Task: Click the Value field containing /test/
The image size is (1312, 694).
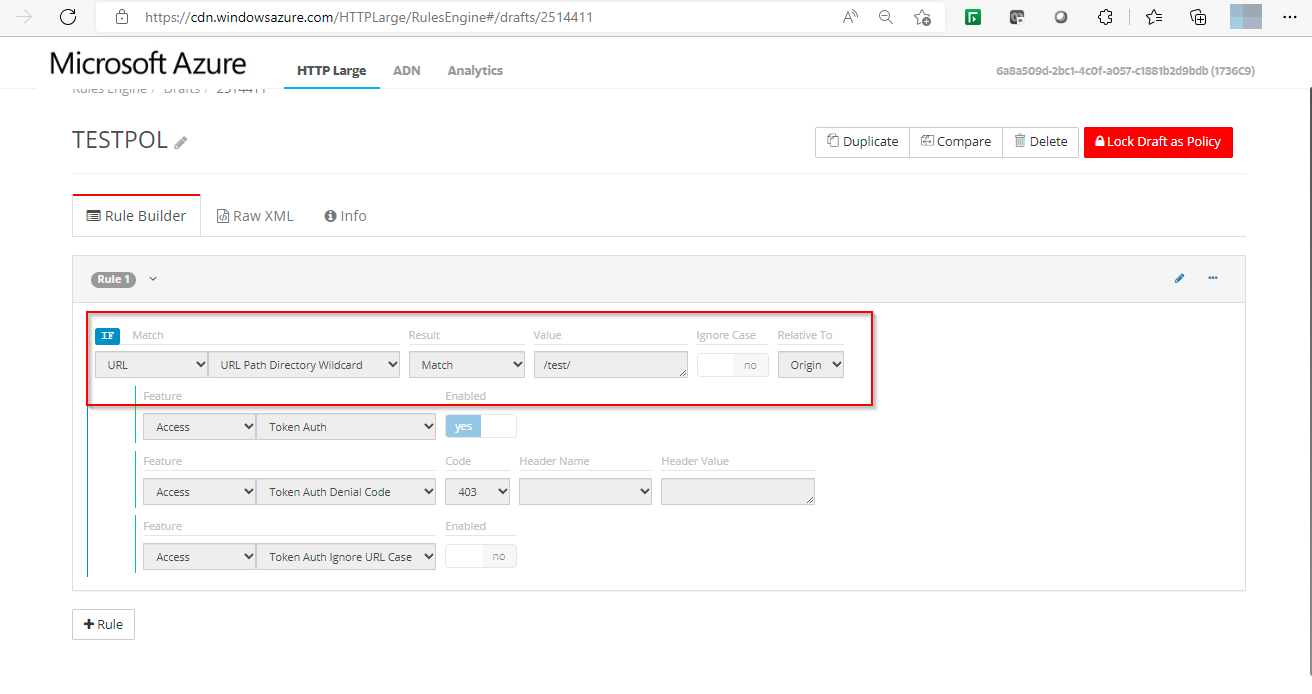Action: [611, 365]
